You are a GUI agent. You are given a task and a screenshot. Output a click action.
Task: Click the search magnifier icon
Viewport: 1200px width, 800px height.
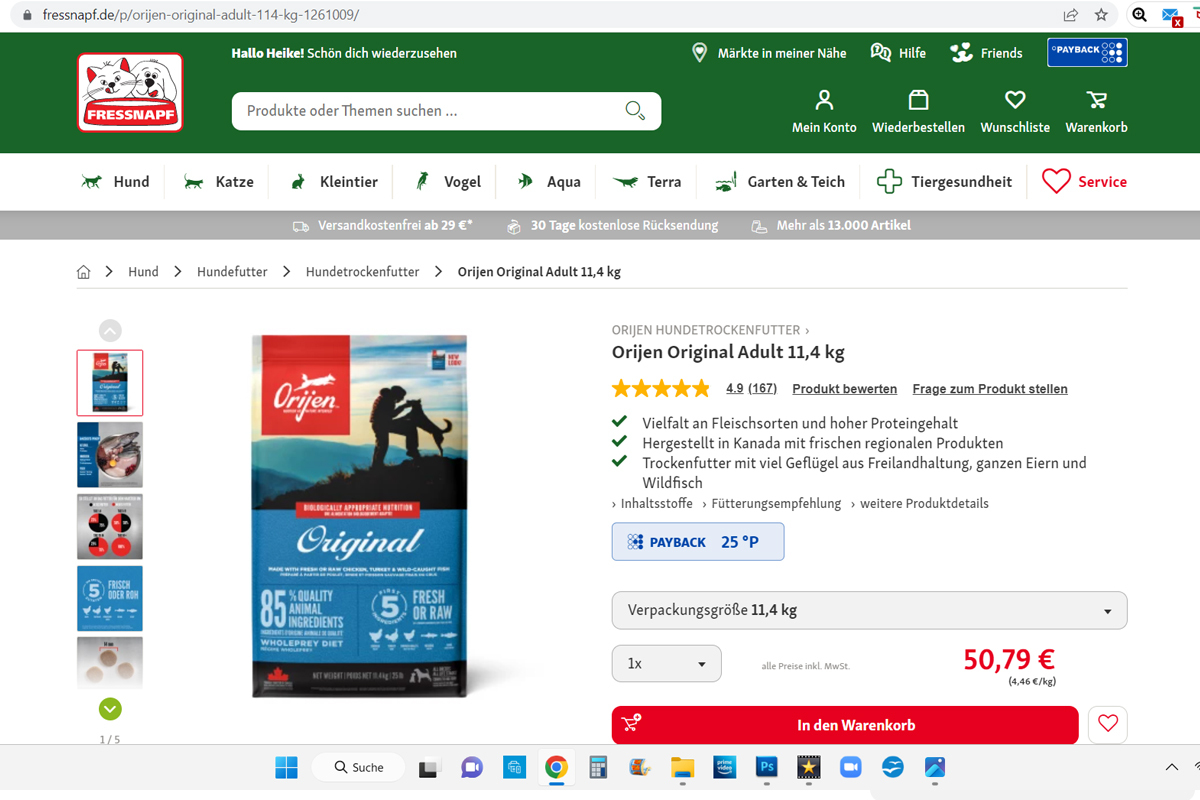[x=635, y=110]
